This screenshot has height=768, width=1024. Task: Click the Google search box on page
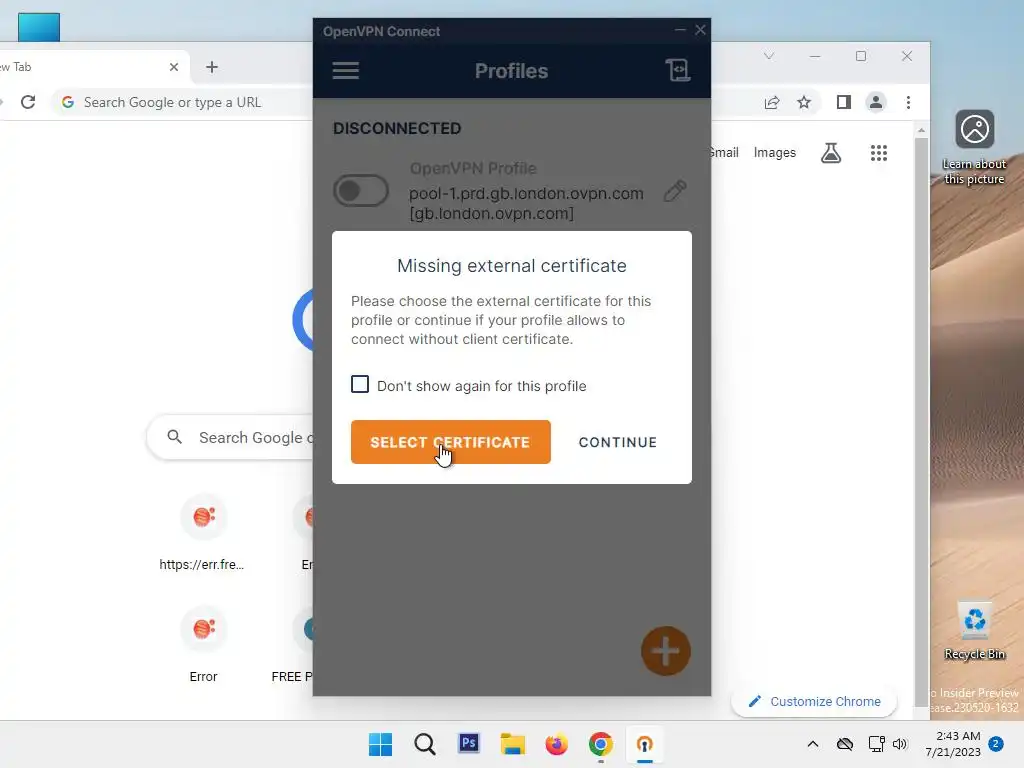point(232,437)
